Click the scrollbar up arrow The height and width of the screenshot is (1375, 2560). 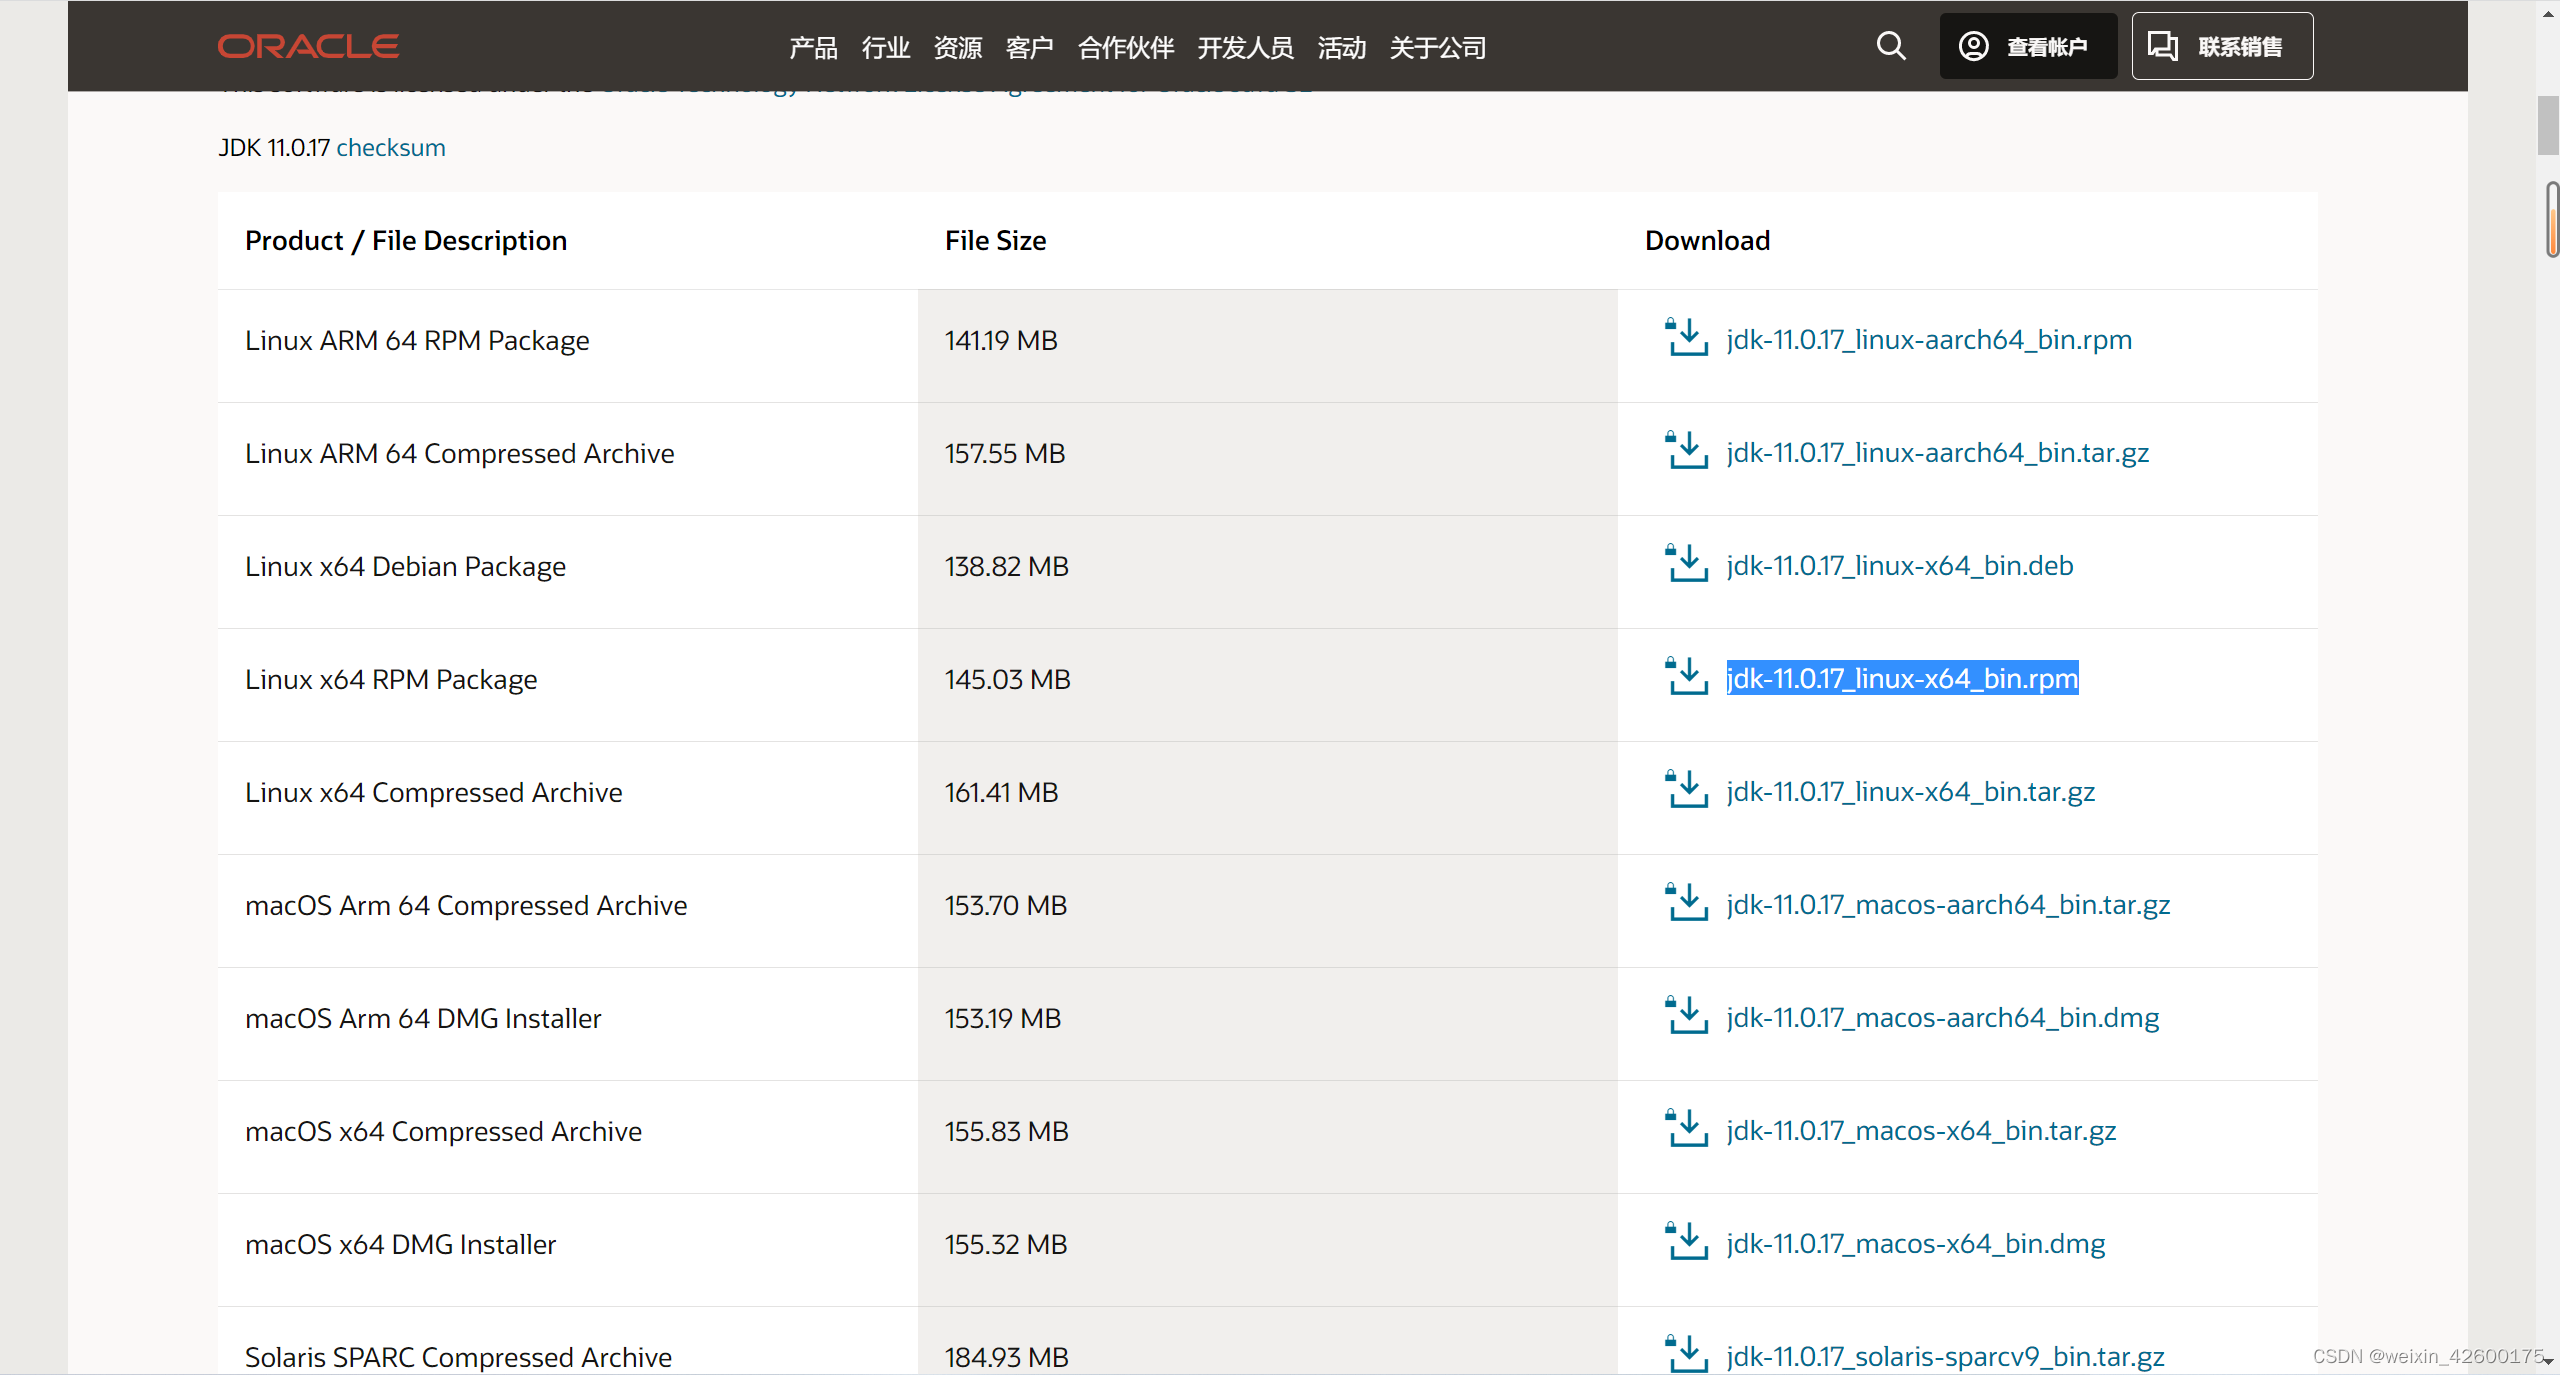(2548, 13)
